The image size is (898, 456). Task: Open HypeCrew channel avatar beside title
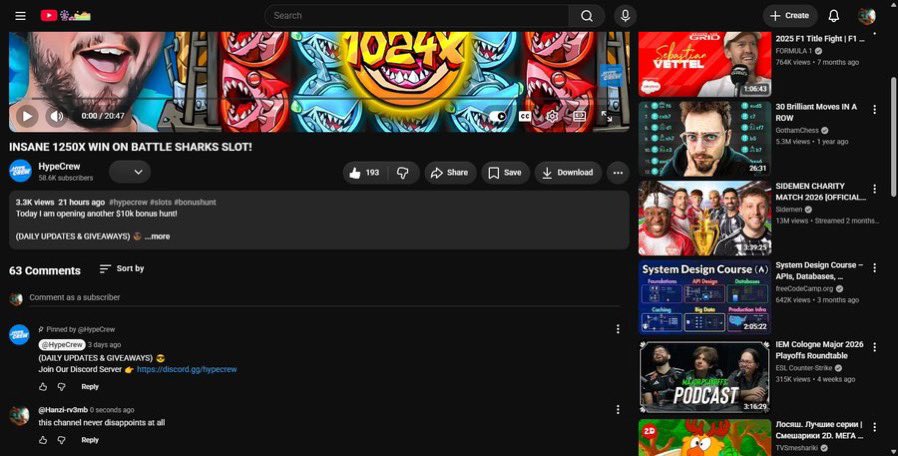tap(20, 171)
